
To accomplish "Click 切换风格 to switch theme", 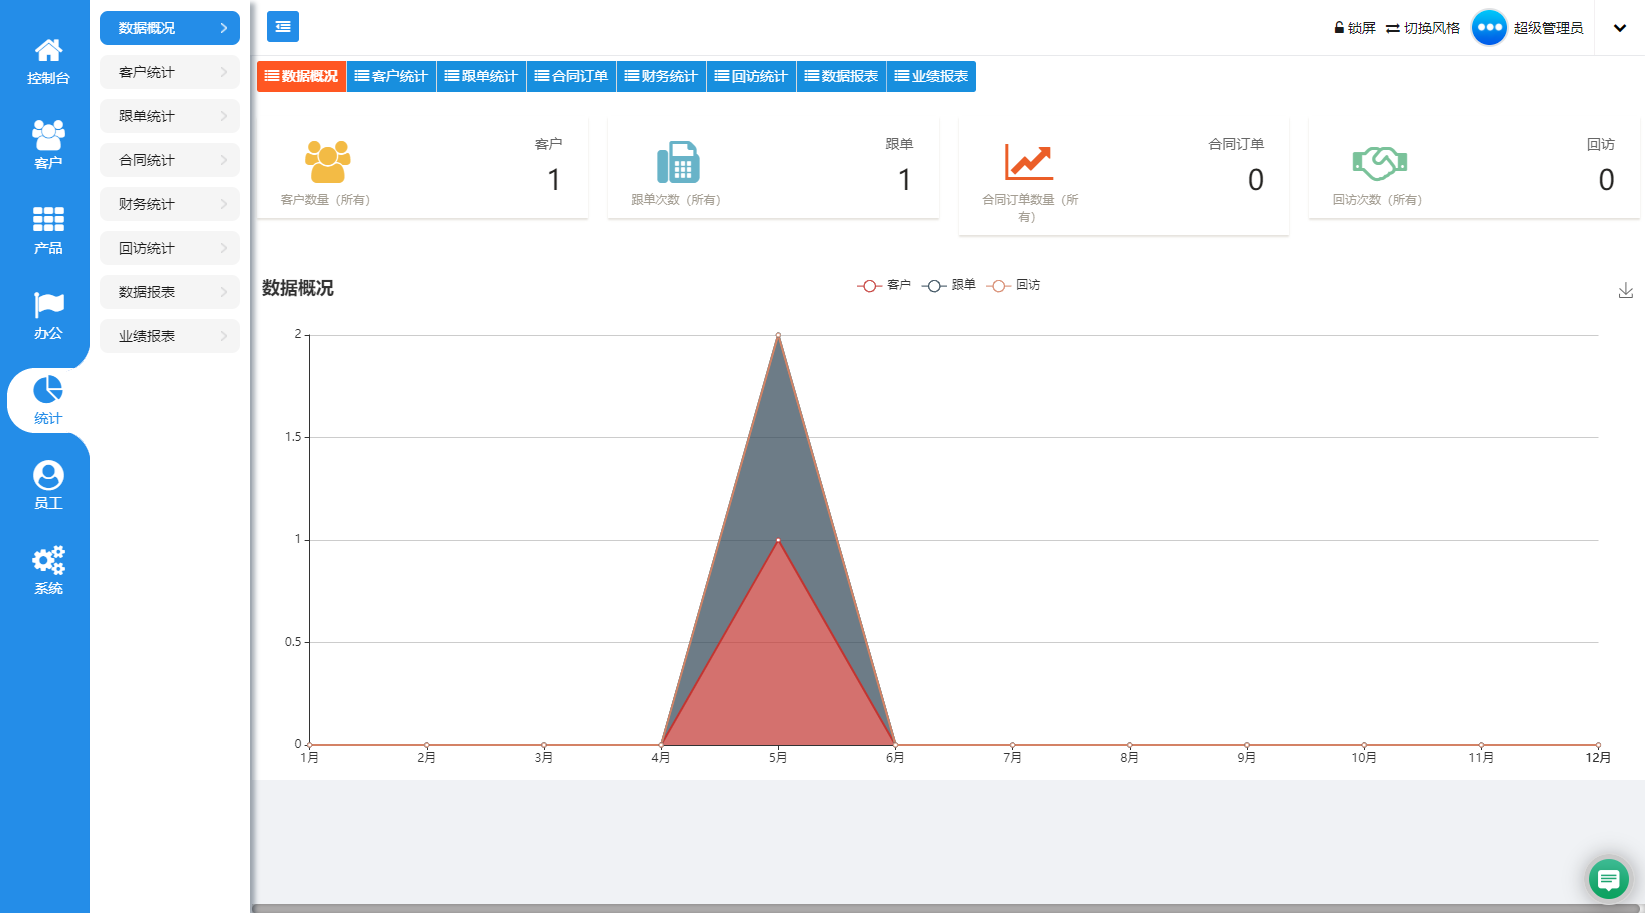I will (x=1423, y=28).
